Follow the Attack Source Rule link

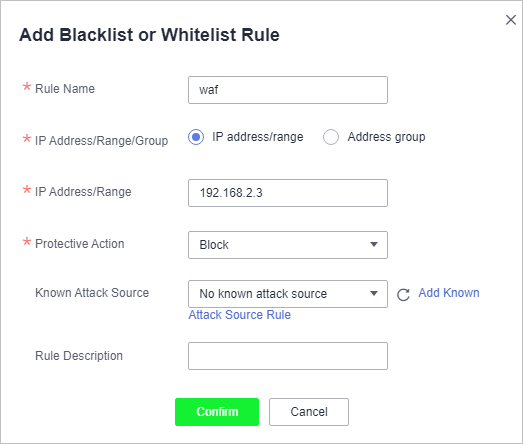[239, 315]
